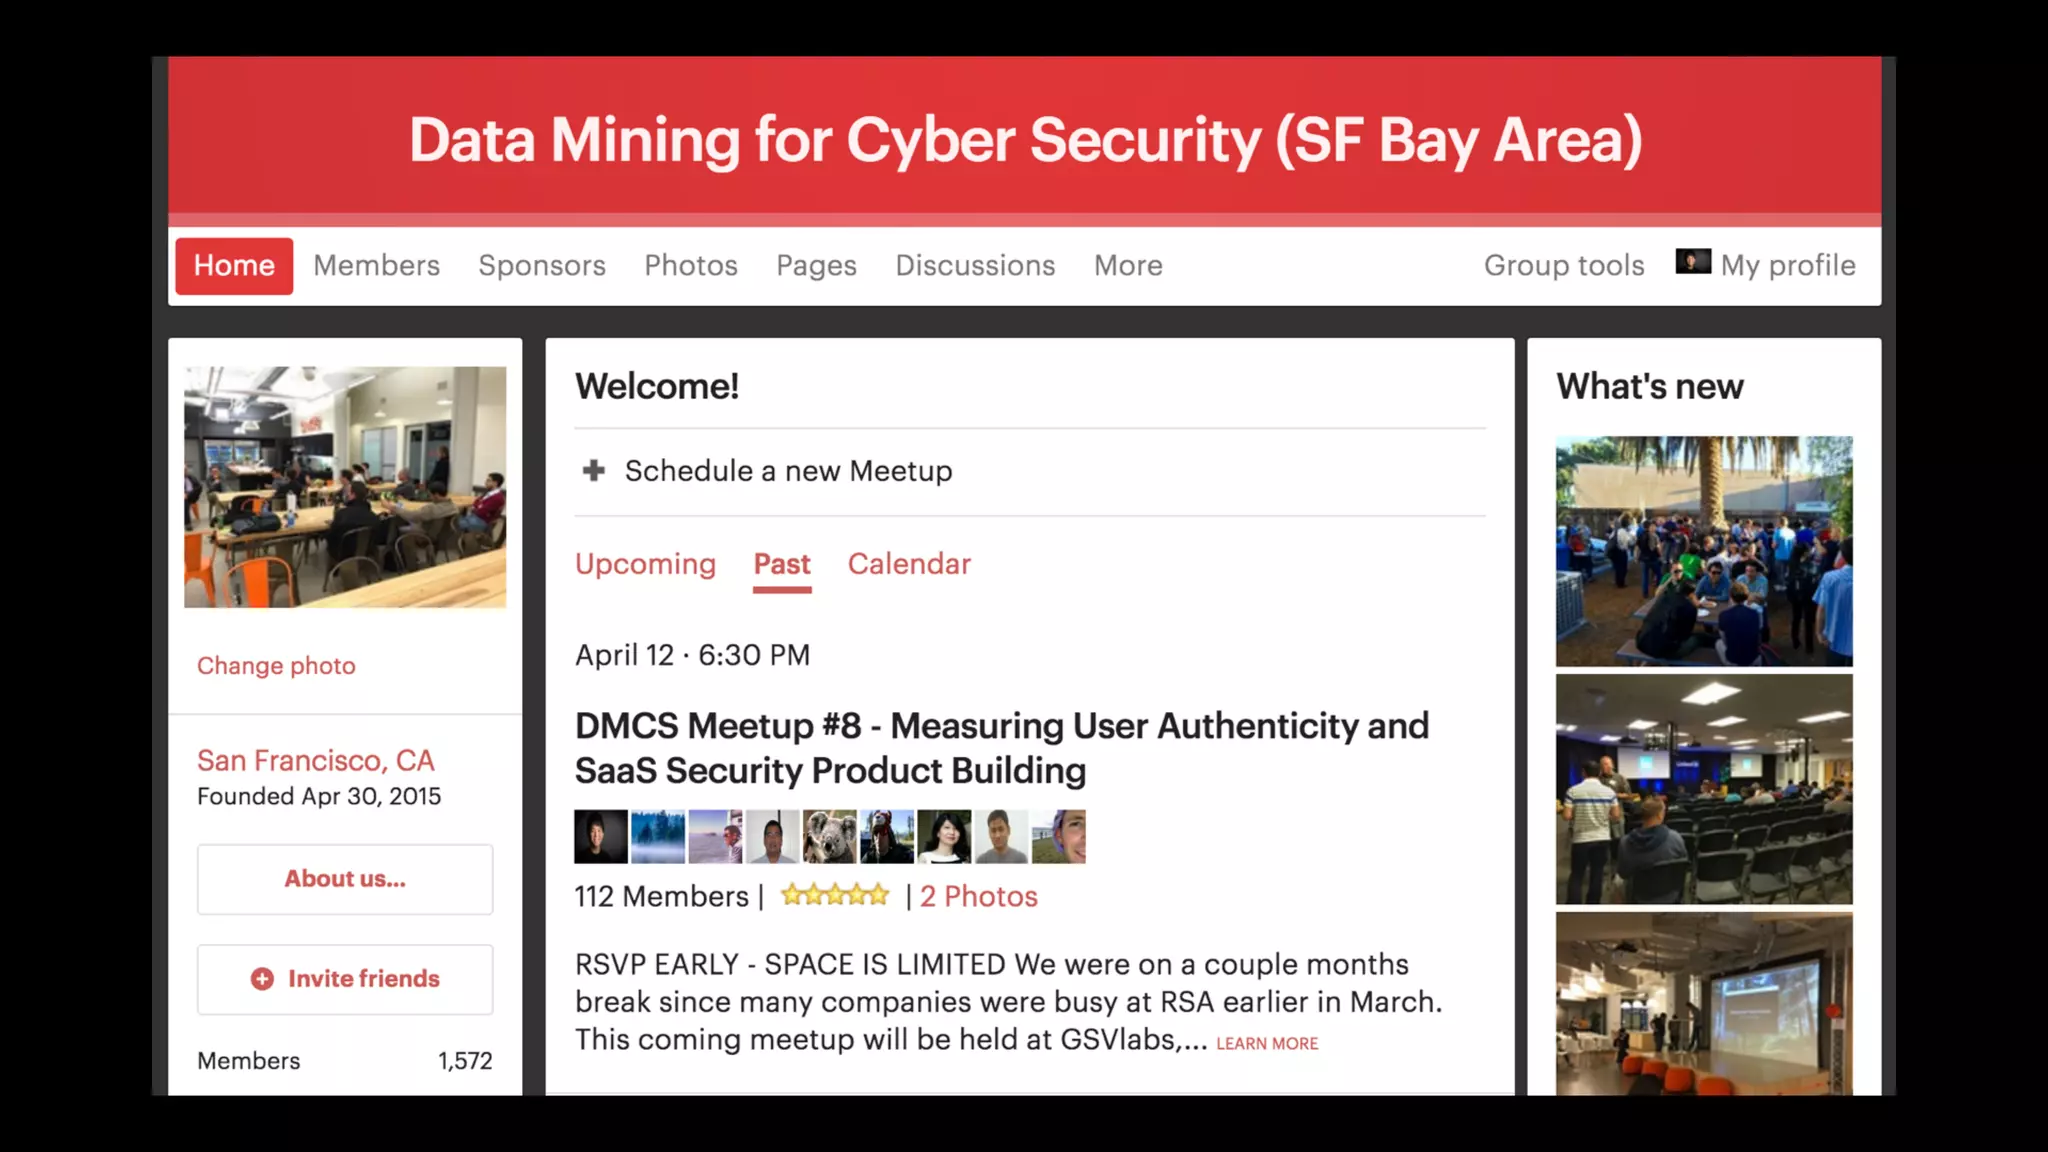2048x1152 pixels.
Task: Click the koala attendee avatar
Action: [829, 837]
